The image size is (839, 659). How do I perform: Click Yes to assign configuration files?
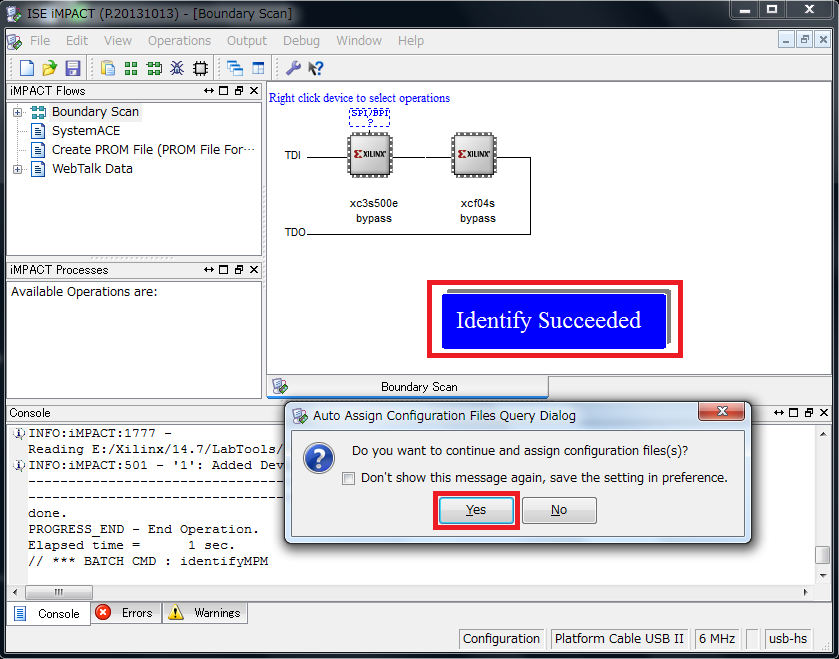476,510
